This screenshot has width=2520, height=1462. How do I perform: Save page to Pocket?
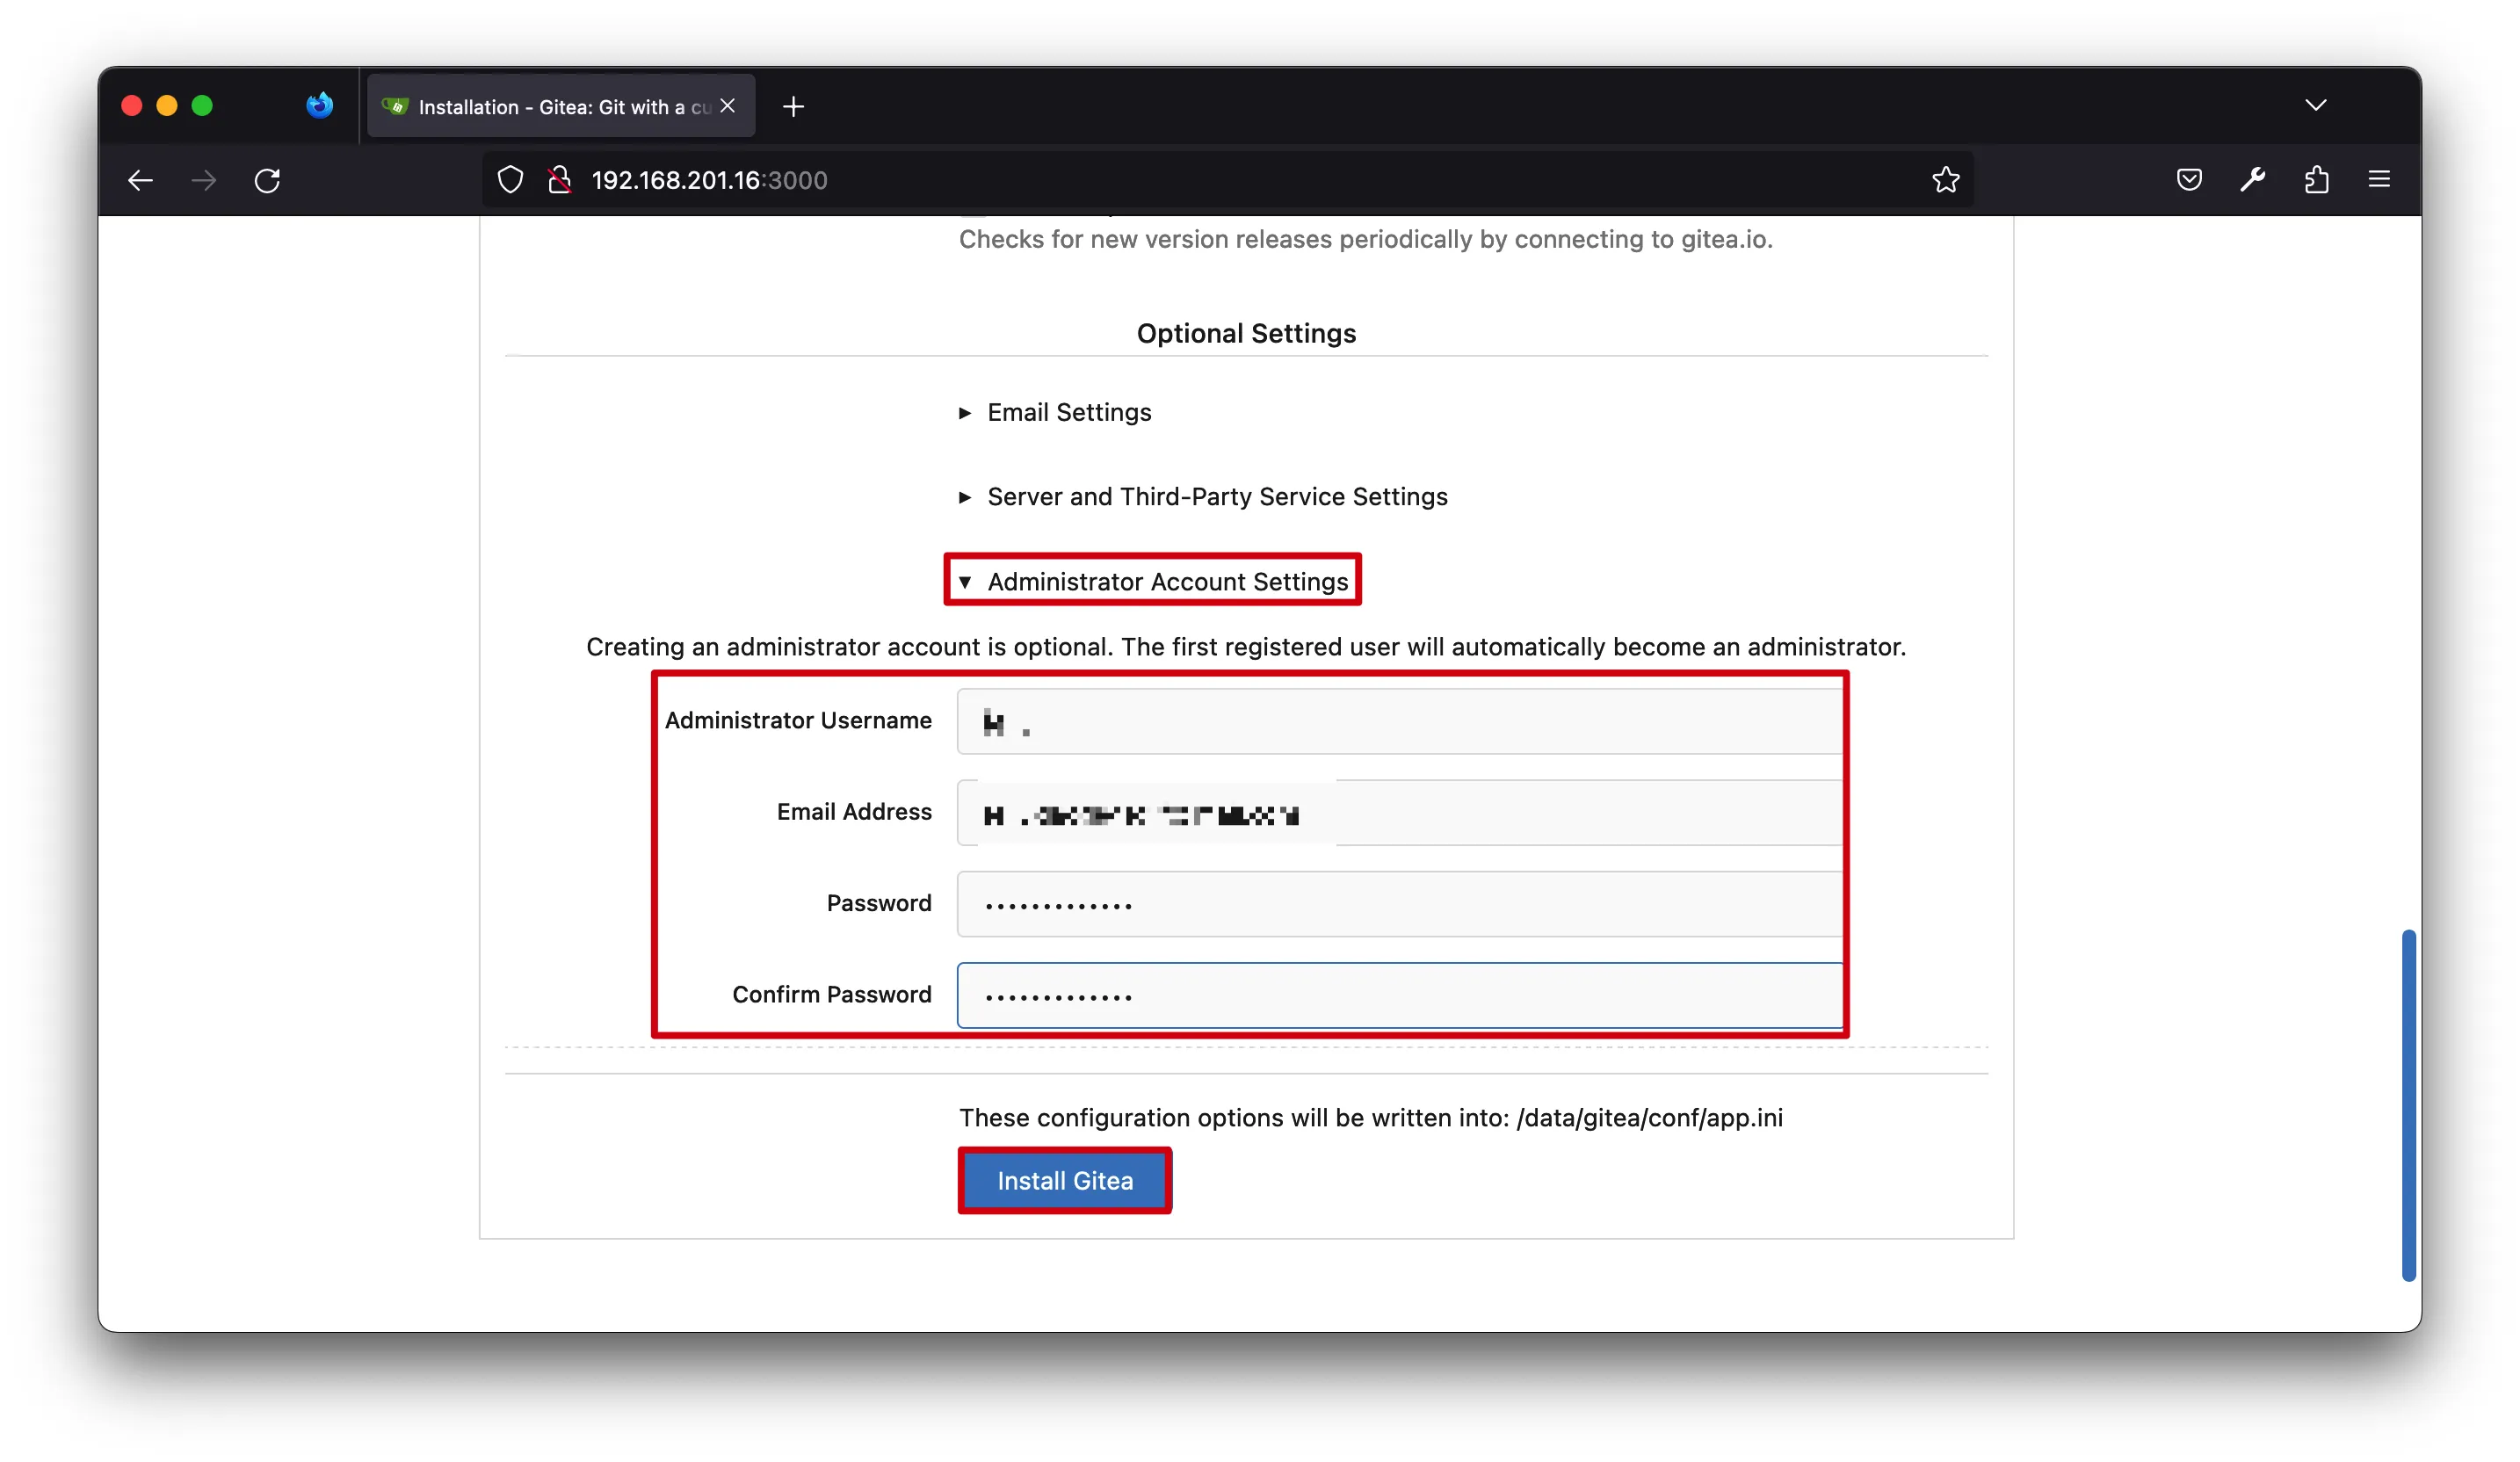(x=2189, y=180)
